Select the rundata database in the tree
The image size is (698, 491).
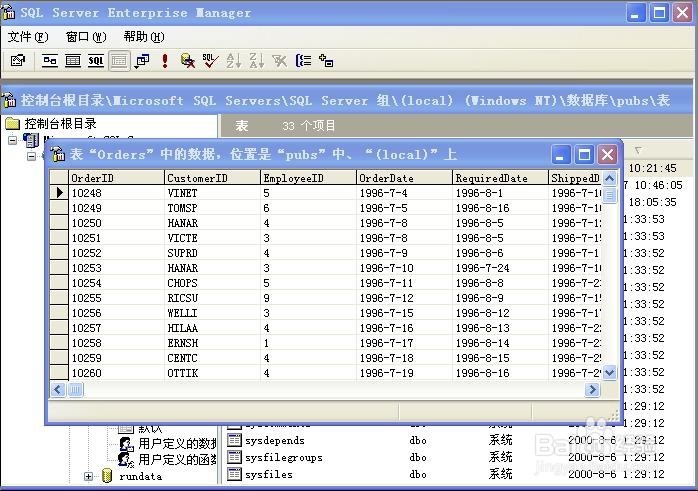tap(141, 476)
